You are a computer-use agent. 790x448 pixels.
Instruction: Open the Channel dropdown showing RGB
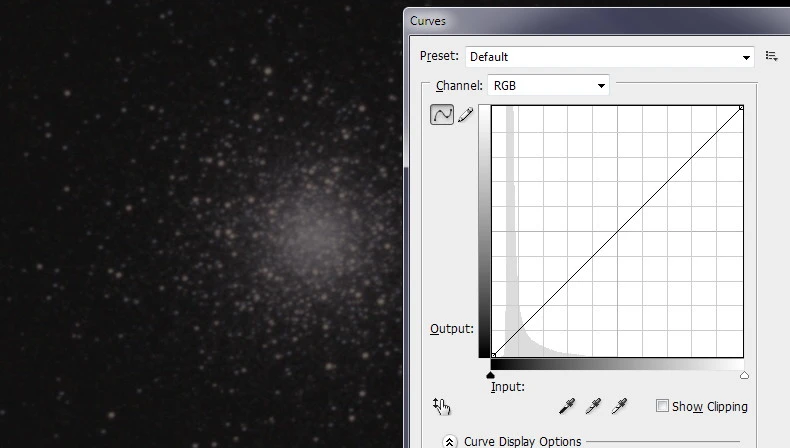pyautogui.click(x=549, y=86)
